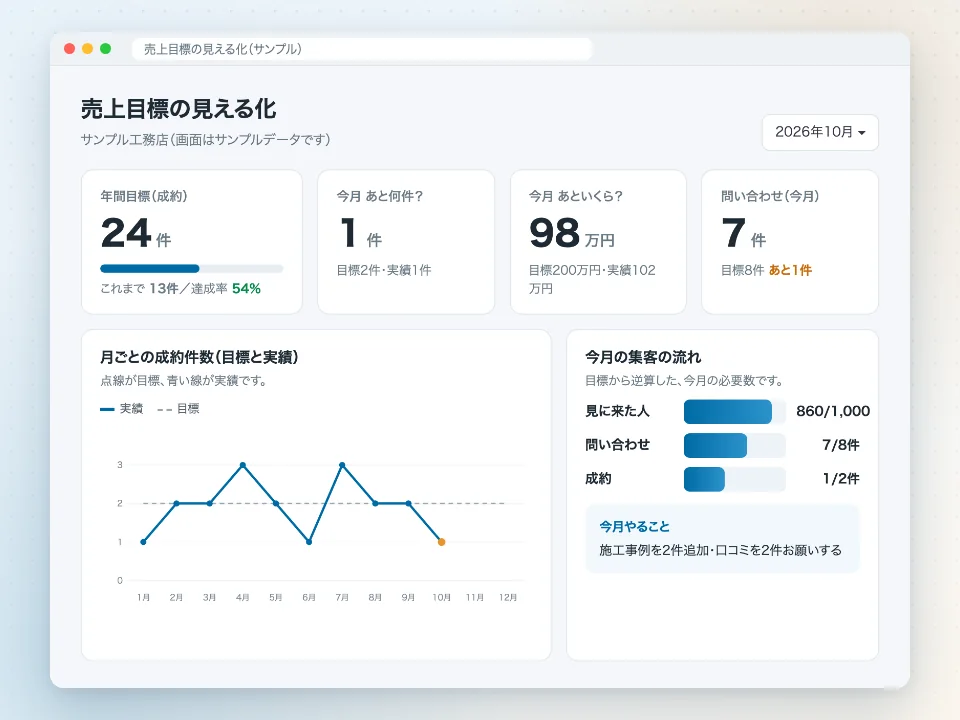
Task: Open the 2026年10月 month dropdown
Action: pyautogui.click(x=820, y=132)
